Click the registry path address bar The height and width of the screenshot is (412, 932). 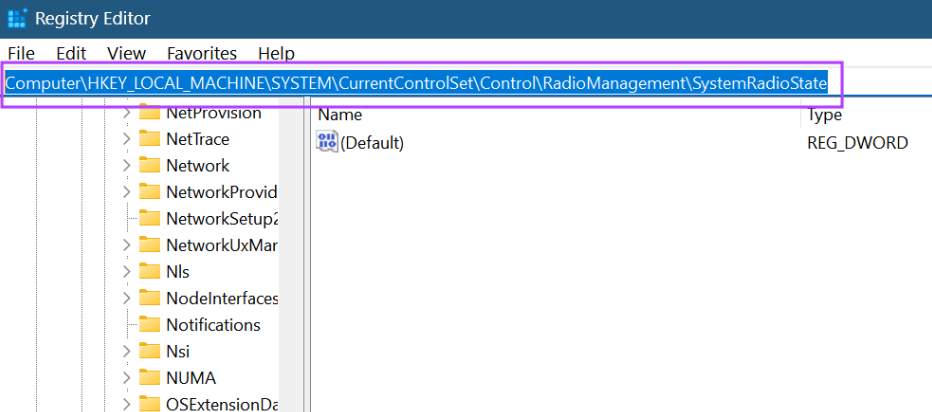coord(416,83)
